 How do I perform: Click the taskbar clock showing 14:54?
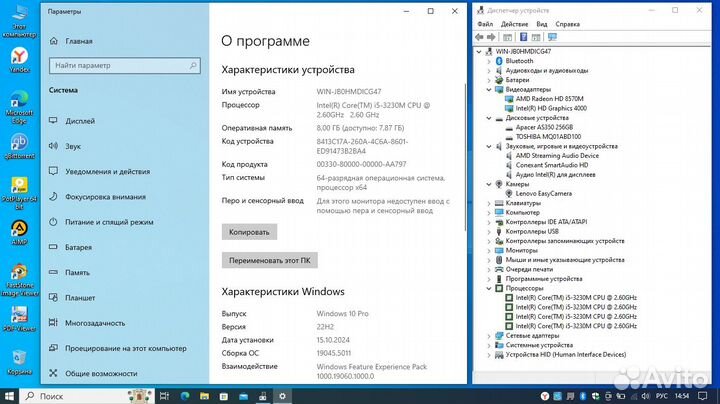coord(682,396)
